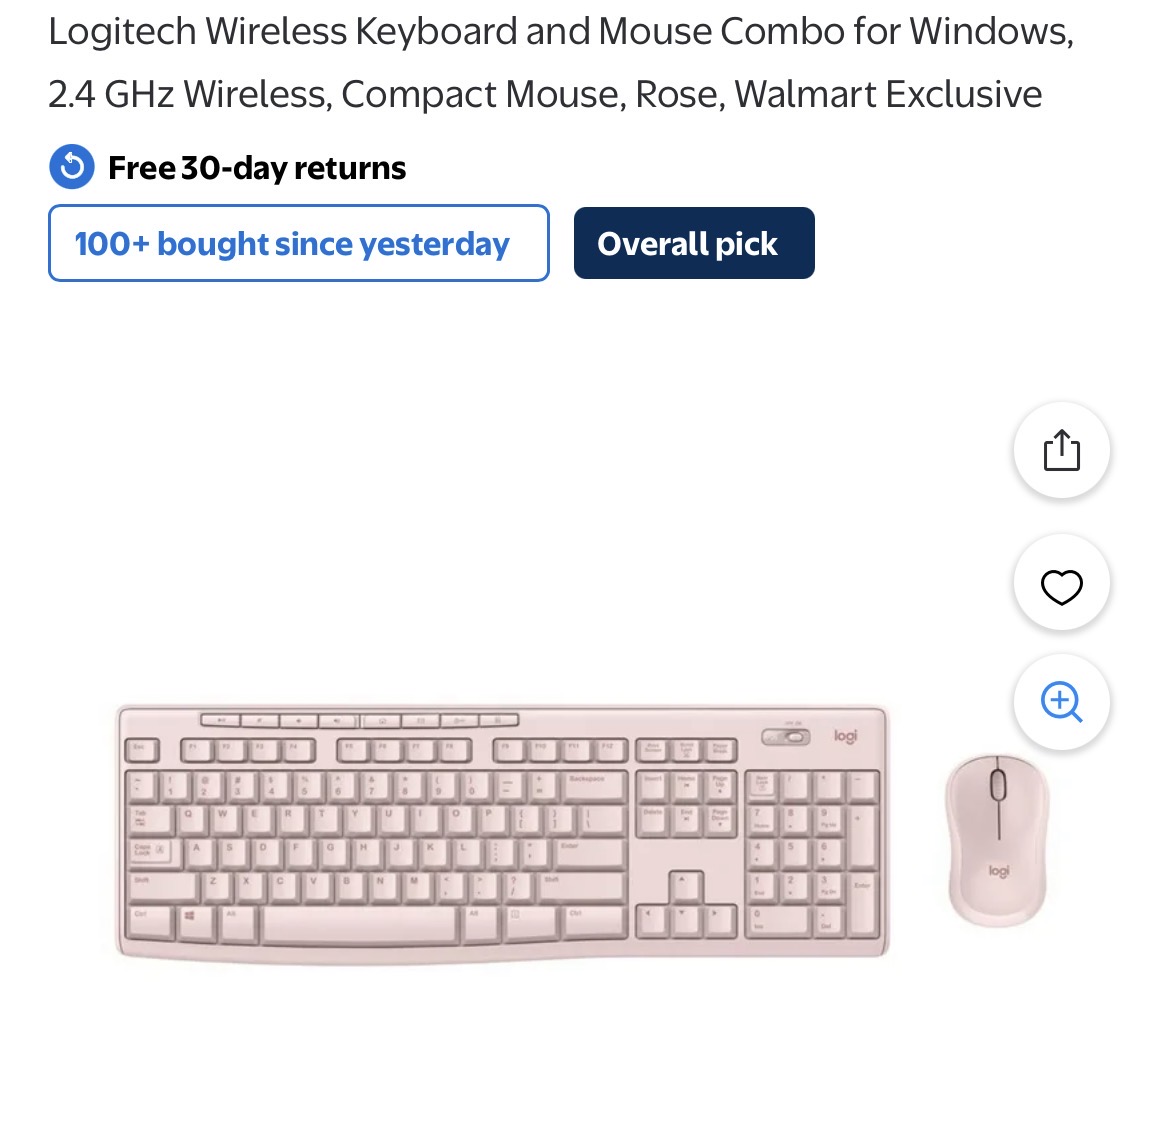This screenshot has height=1124, width=1170.
Task: Open image zoom with magnifier plus icon
Action: point(1061,702)
